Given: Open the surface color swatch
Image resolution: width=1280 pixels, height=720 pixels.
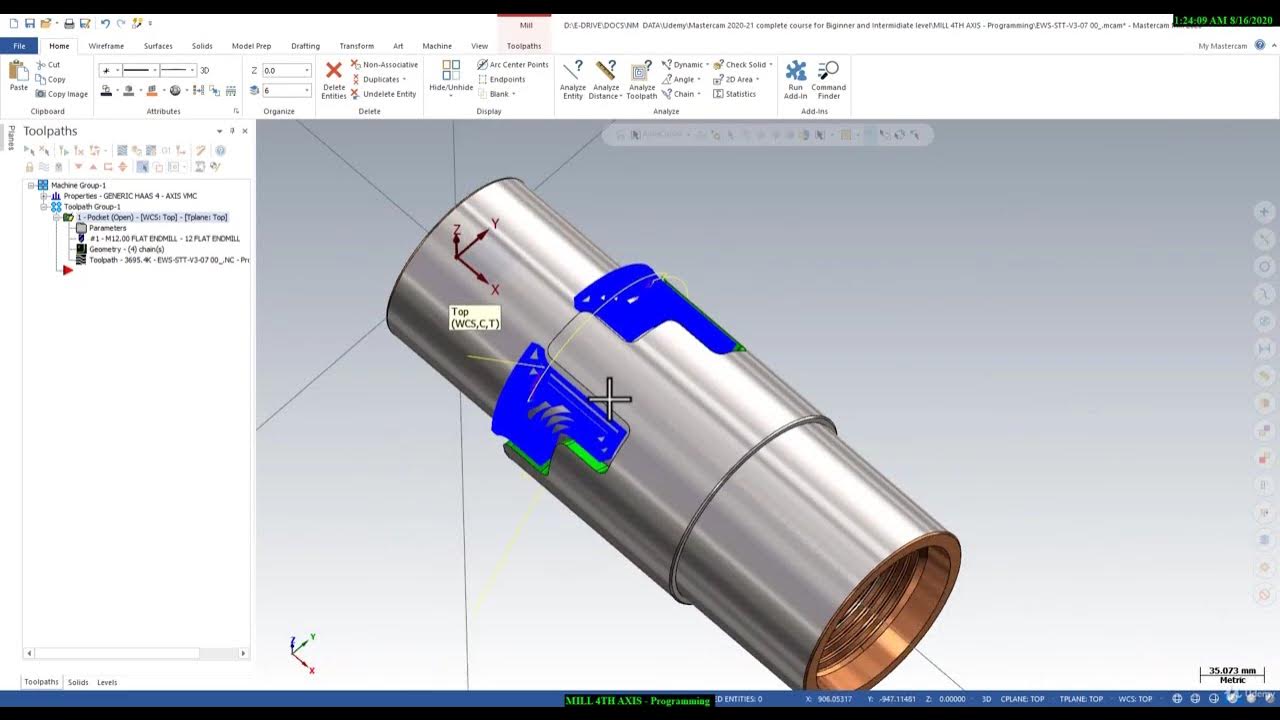Looking at the screenshot, I should [153, 90].
